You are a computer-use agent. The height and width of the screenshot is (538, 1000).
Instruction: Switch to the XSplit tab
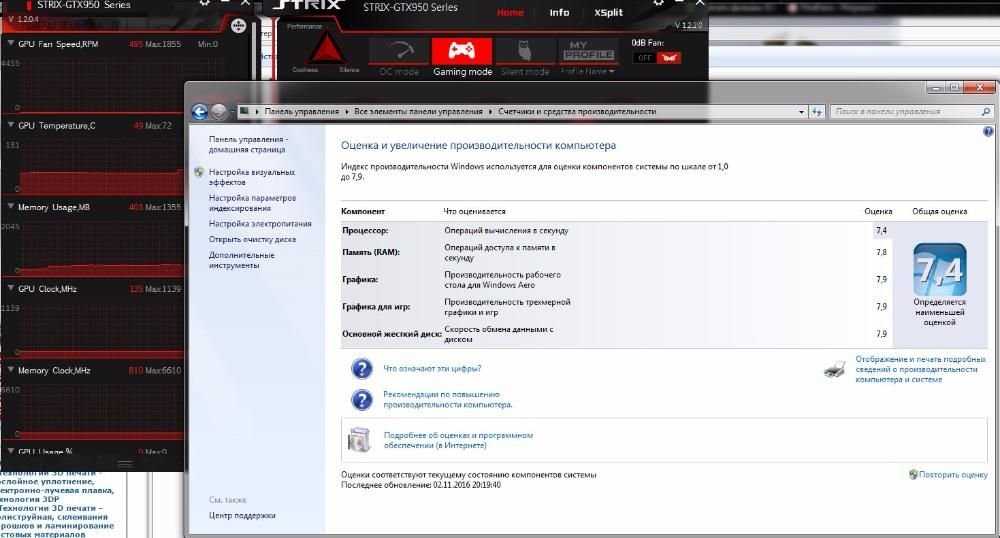click(608, 12)
